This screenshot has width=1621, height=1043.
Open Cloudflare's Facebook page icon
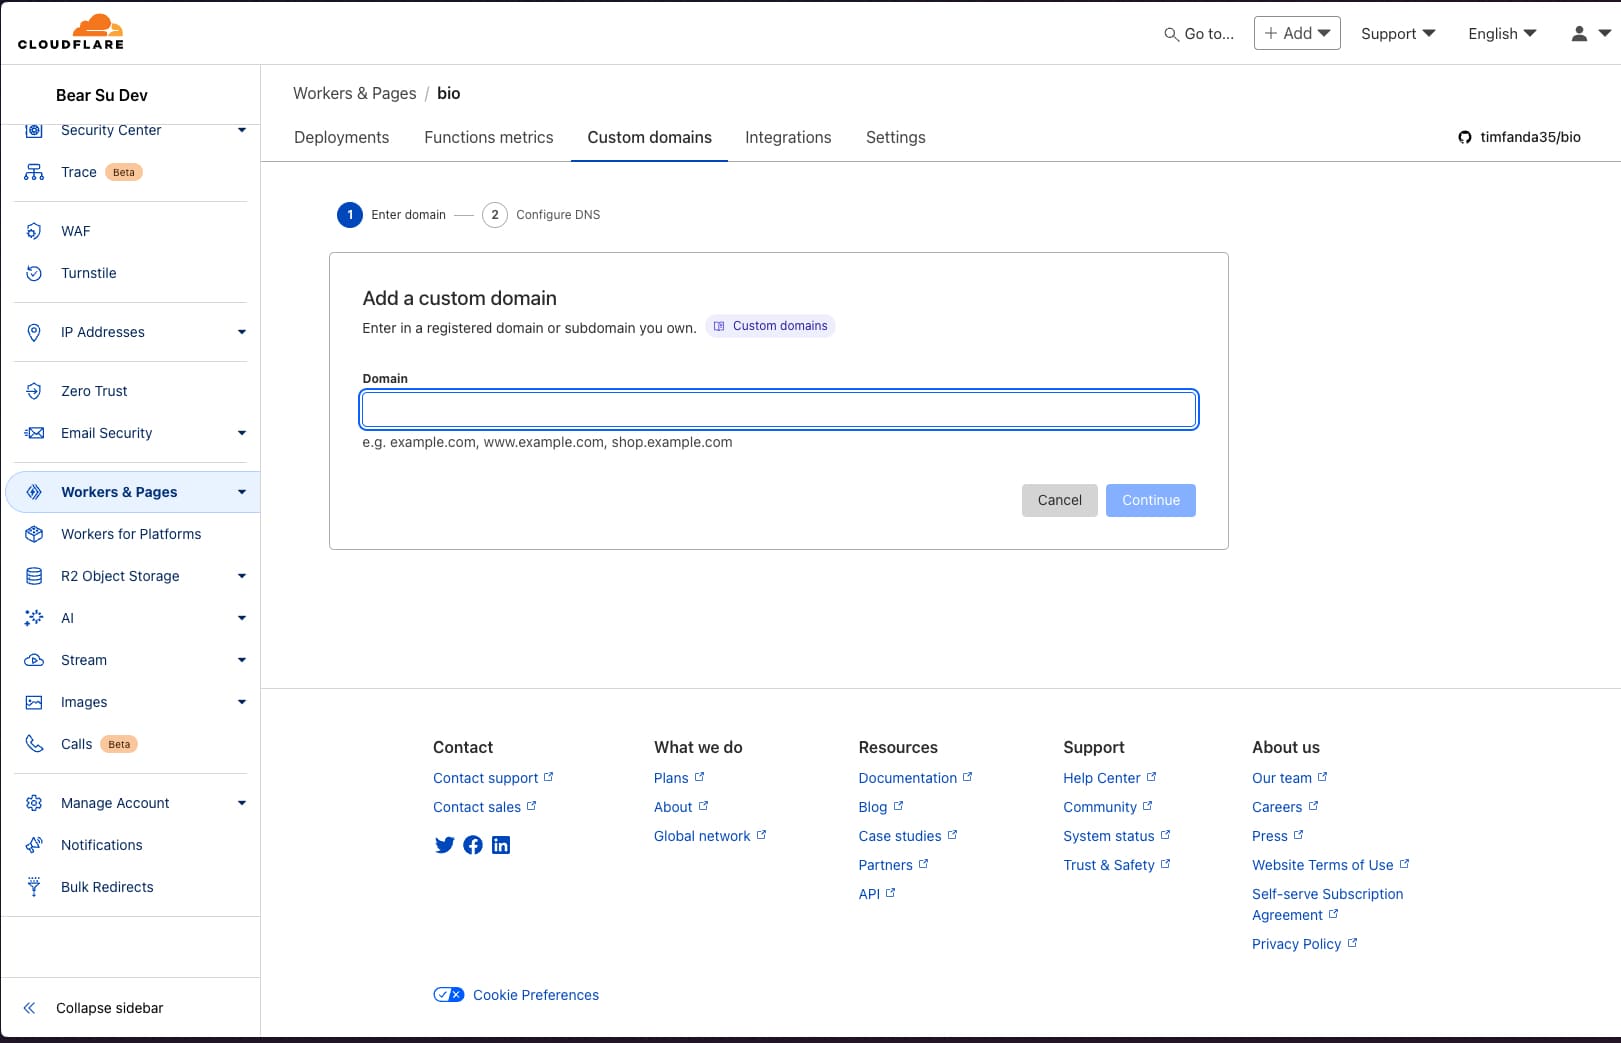coord(473,845)
